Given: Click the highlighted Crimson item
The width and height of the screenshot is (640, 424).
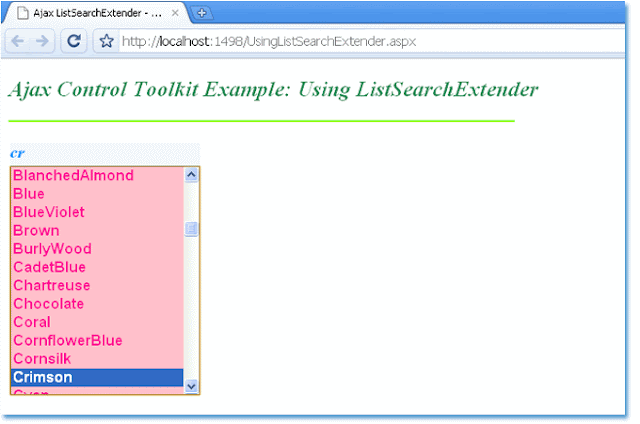Looking at the screenshot, I should (97, 377).
